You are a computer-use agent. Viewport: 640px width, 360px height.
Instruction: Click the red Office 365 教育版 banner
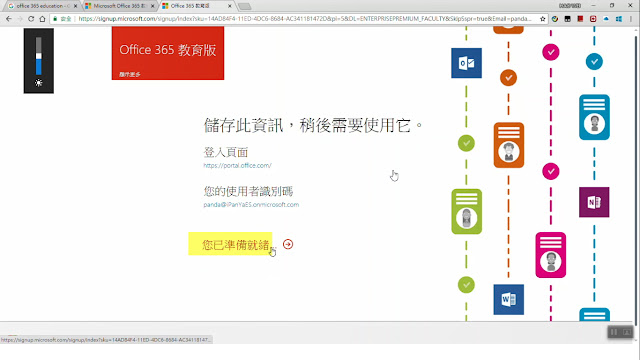(x=168, y=53)
